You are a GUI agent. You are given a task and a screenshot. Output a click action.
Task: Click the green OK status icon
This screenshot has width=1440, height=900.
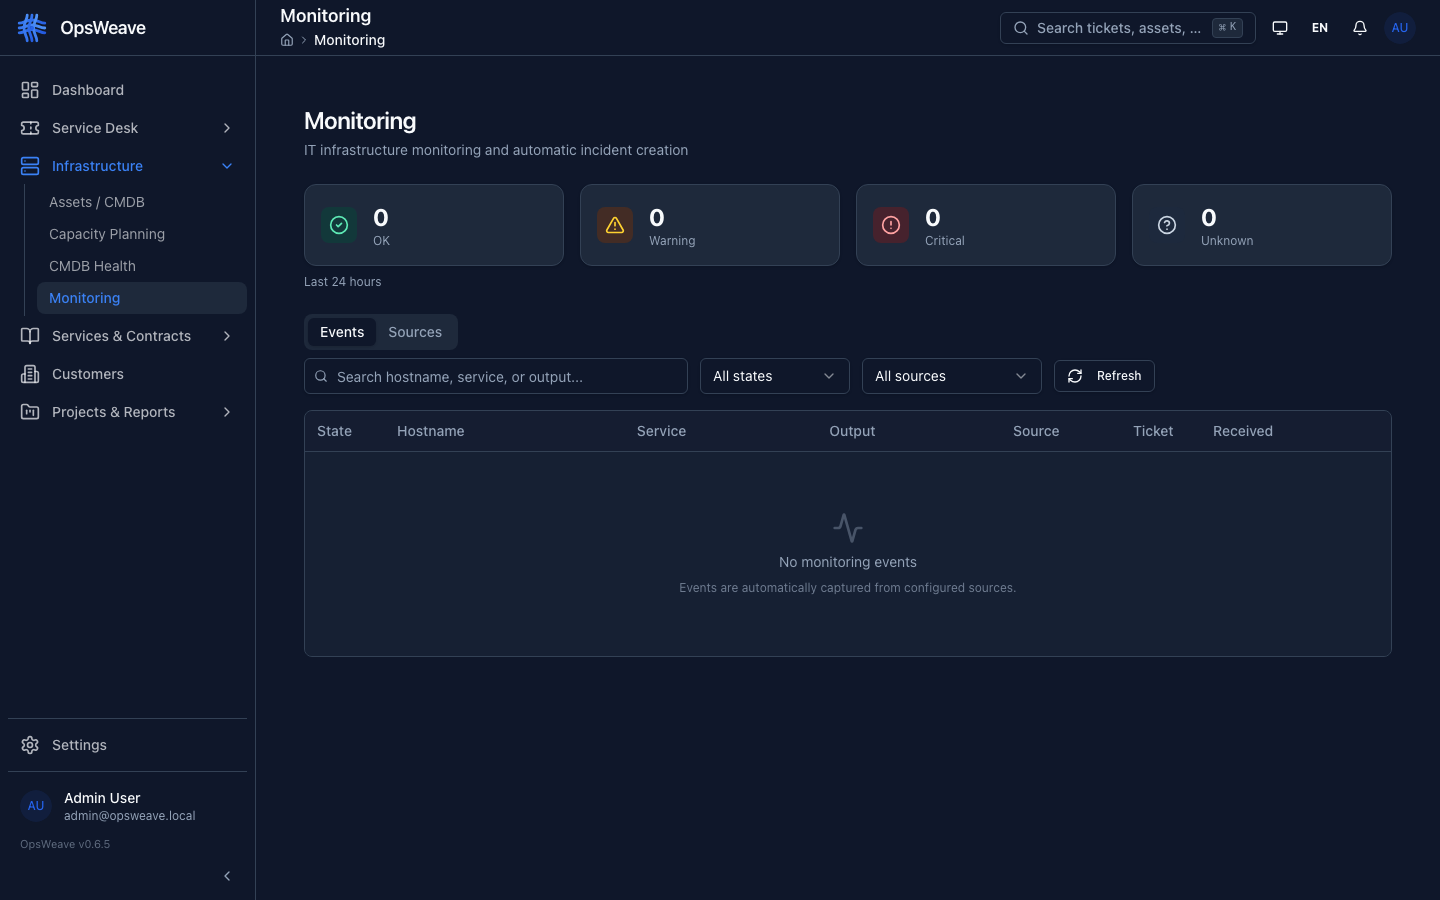(339, 225)
